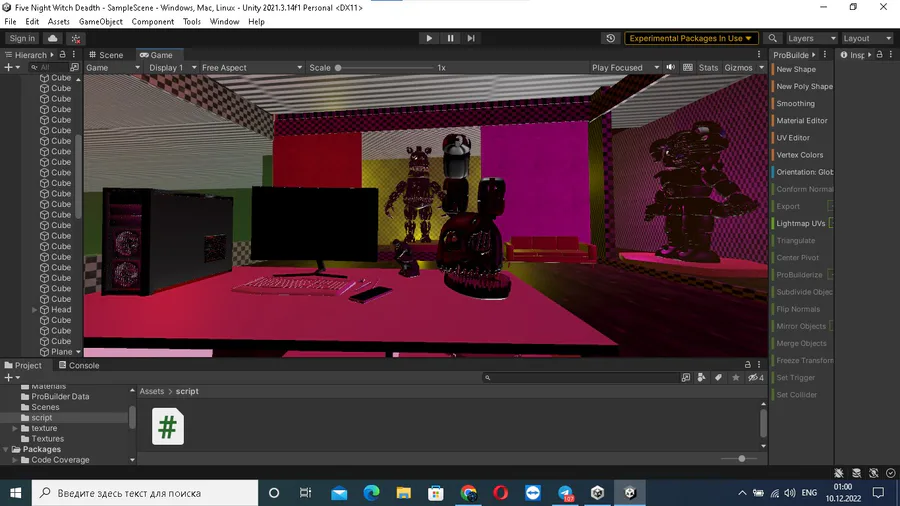This screenshot has height=506, width=900.
Task: Click the debugger bug icon in status bar
Action: click(x=839, y=473)
